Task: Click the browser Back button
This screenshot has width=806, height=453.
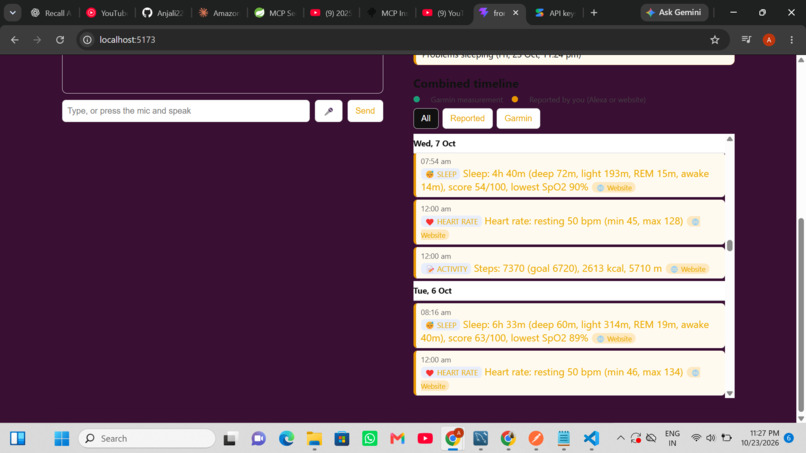Action: (x=15, y=40)
